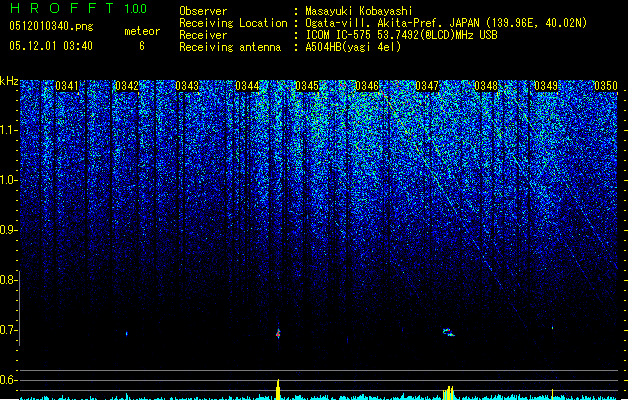The height and width of the screenshot is (400, 629).
Task: Click the 0345 time marker
Action: (307, 86)
